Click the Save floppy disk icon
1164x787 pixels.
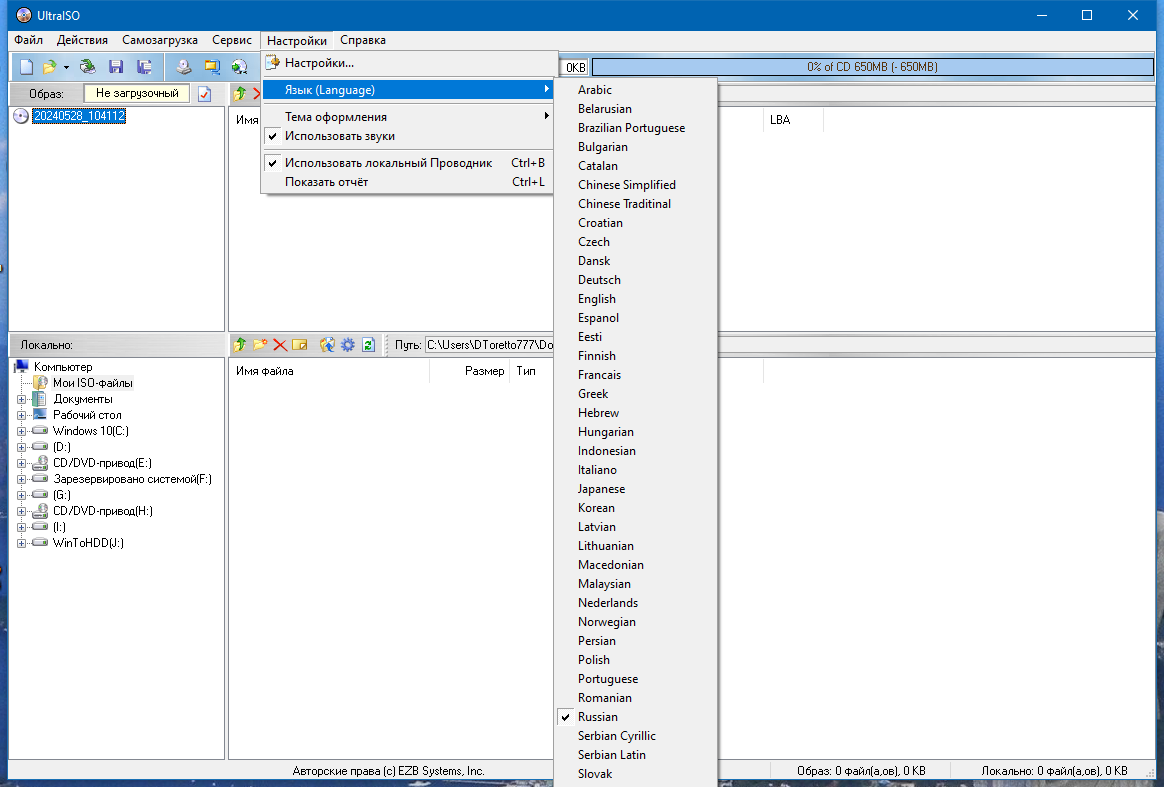click(x=116, y=68)
